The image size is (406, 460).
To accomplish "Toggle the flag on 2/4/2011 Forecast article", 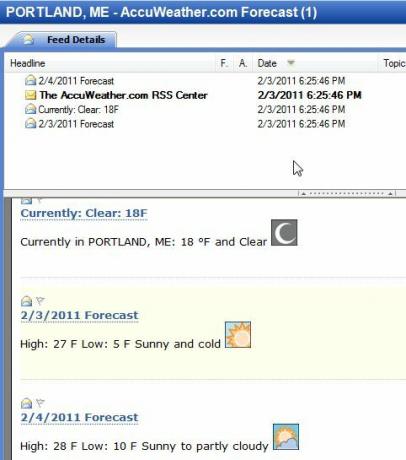I will point(40,403).
